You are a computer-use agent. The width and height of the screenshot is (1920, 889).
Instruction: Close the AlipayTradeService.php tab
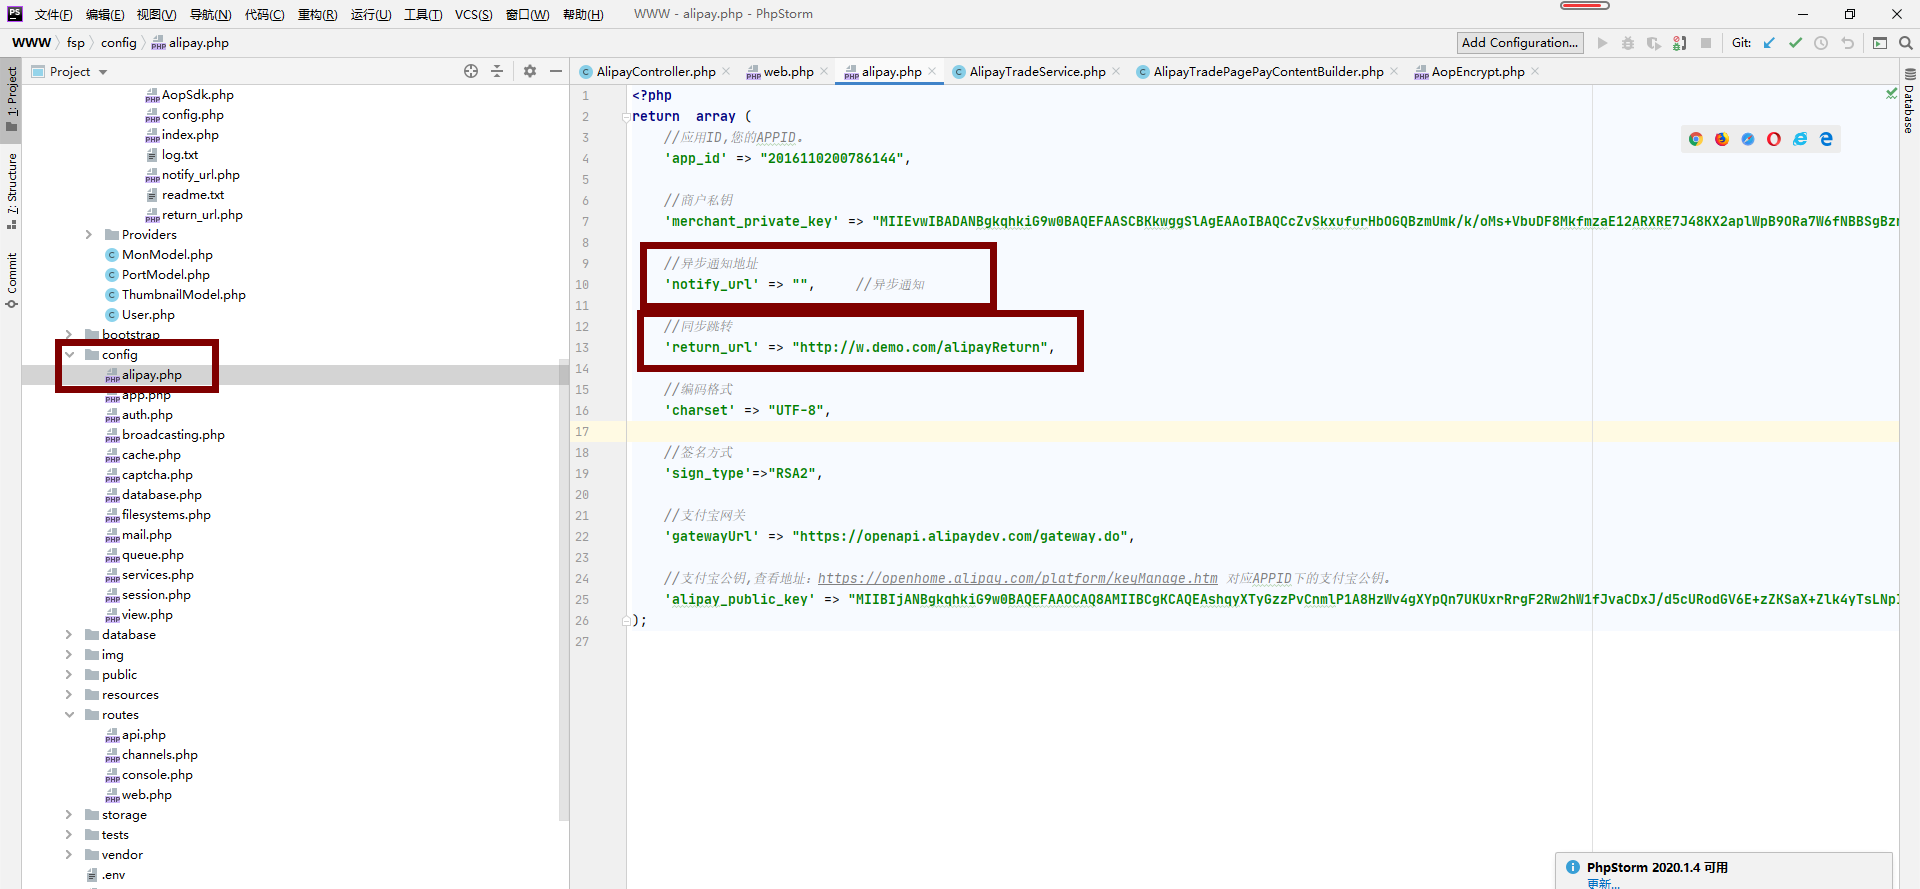(1116, 71)
